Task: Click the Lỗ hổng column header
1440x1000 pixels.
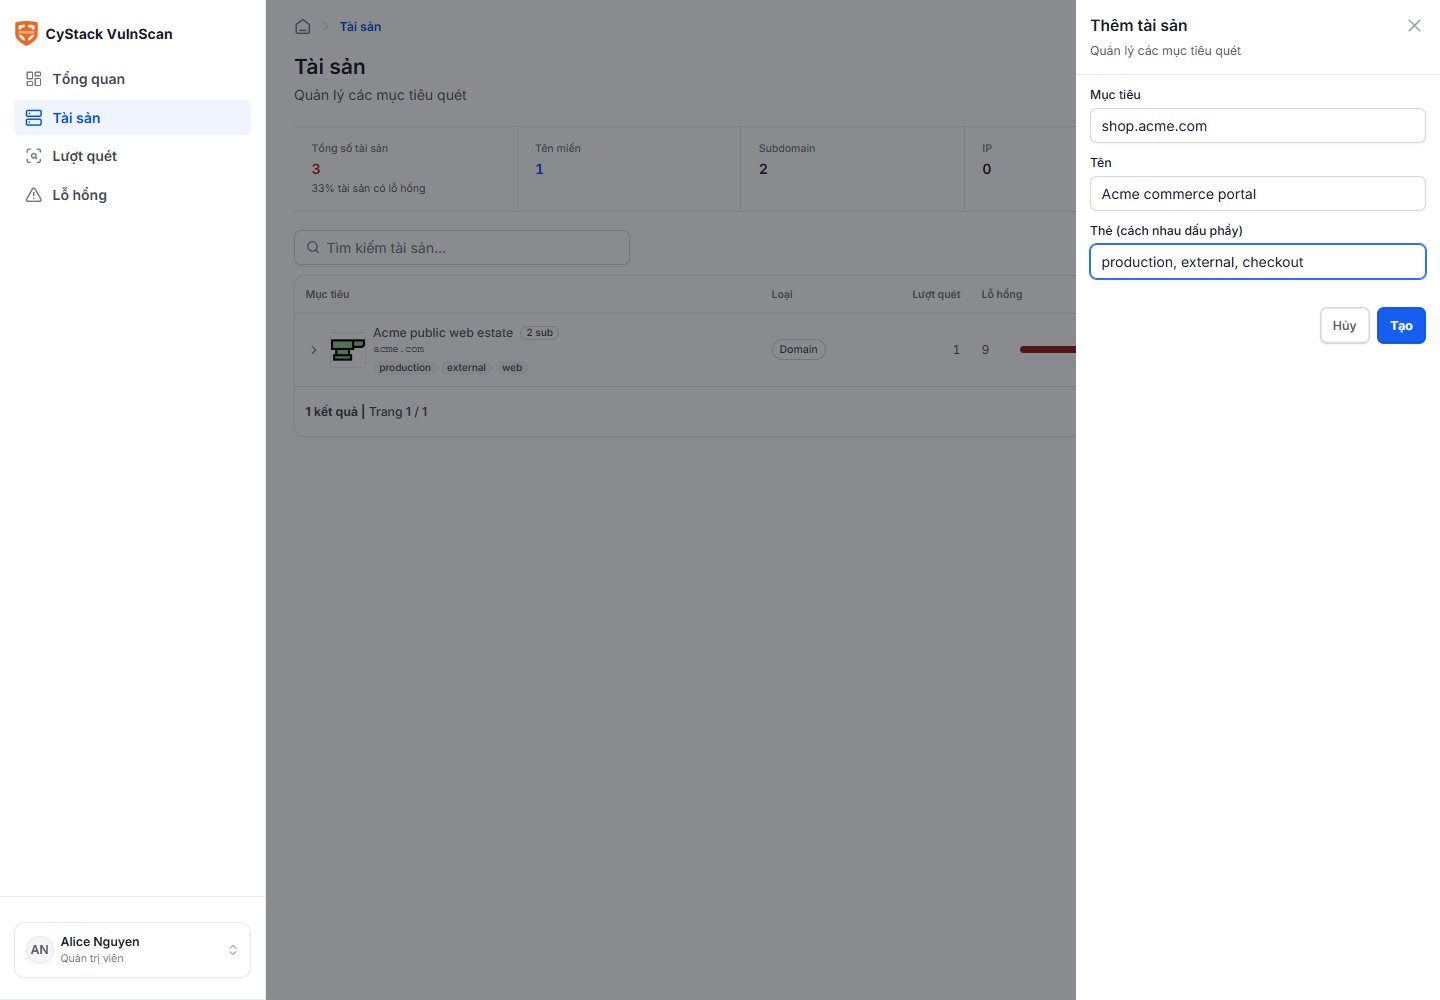Action: (1002, 294)
